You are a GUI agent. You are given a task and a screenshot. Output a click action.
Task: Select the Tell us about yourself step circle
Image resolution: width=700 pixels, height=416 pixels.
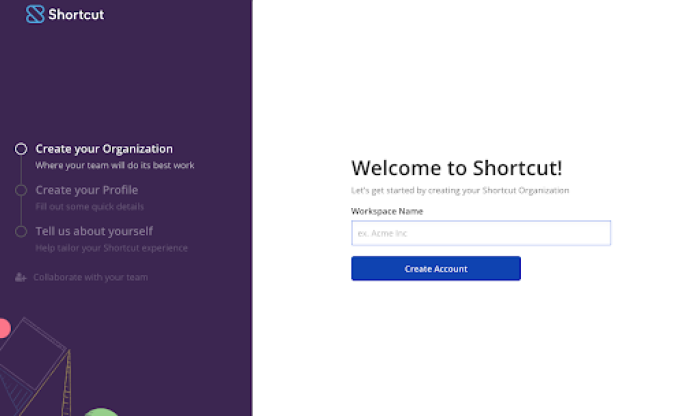click(x=21, y=232)
